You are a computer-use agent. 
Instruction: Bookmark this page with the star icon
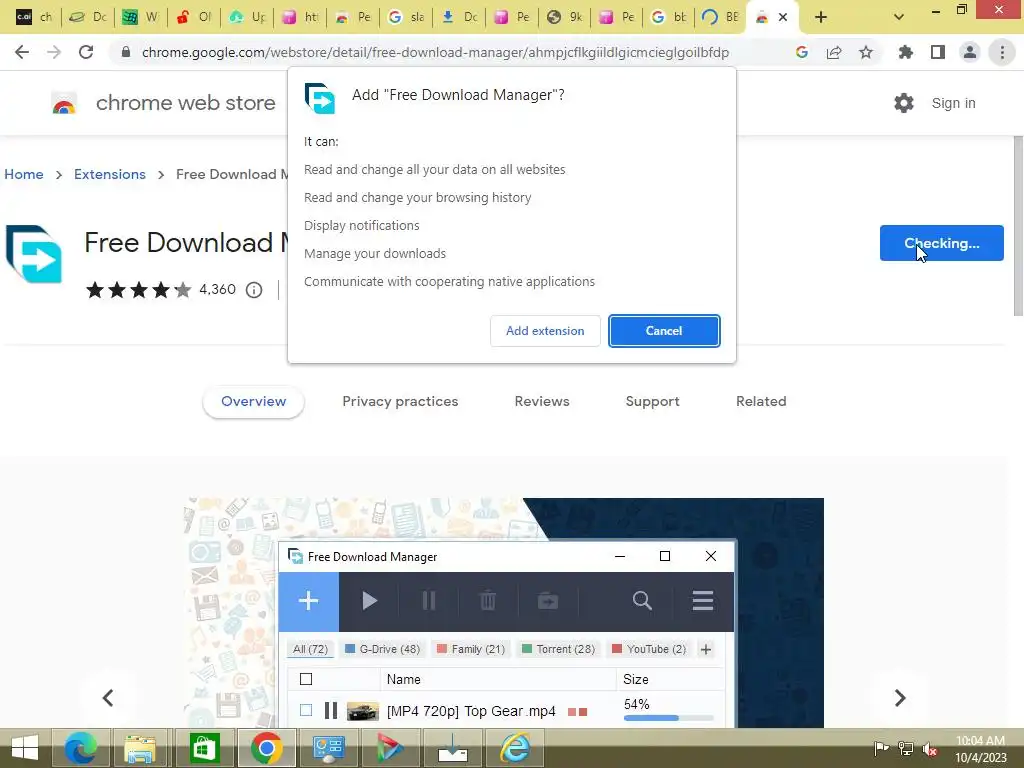866,52
